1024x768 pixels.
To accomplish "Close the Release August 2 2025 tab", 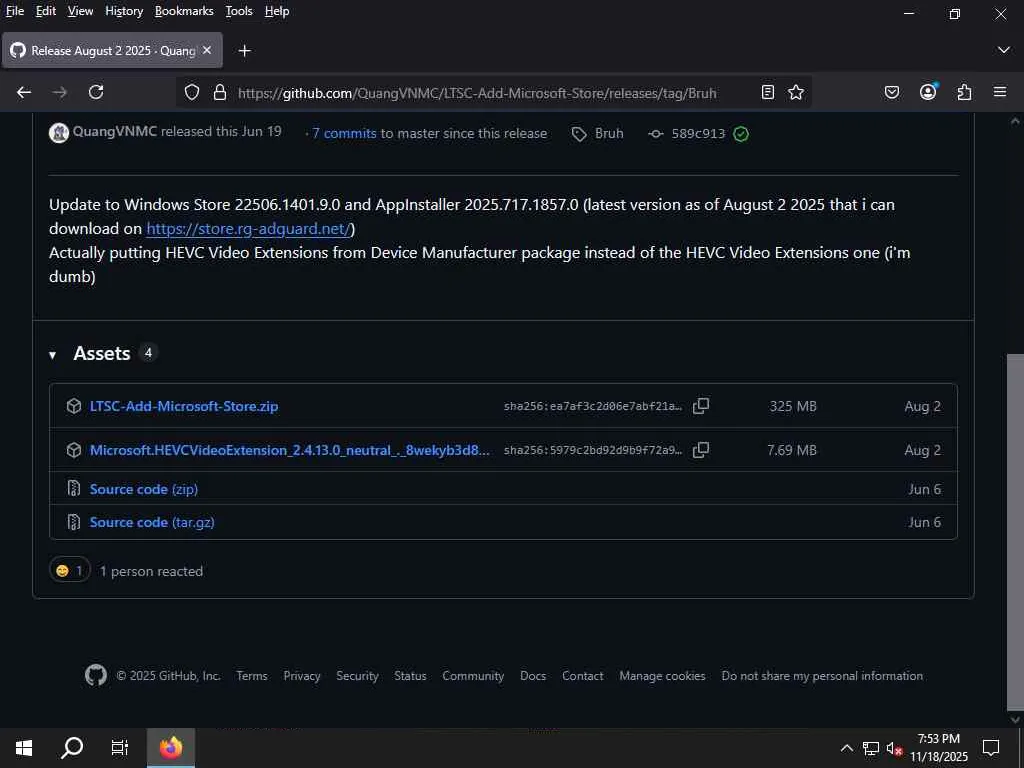I will [x=207, y=50].
